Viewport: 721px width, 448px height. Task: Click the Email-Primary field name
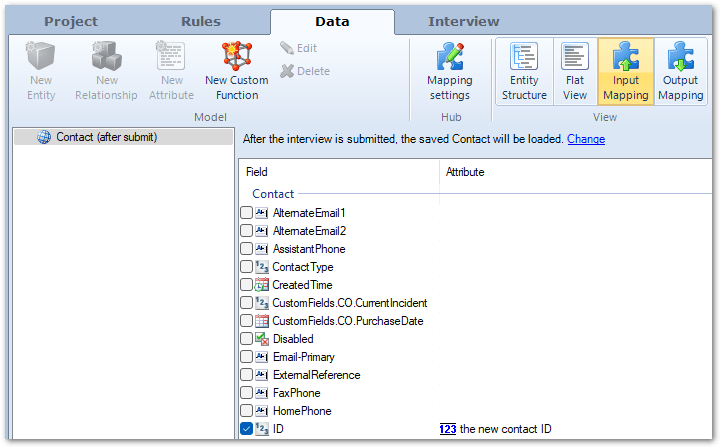point(303,356)
